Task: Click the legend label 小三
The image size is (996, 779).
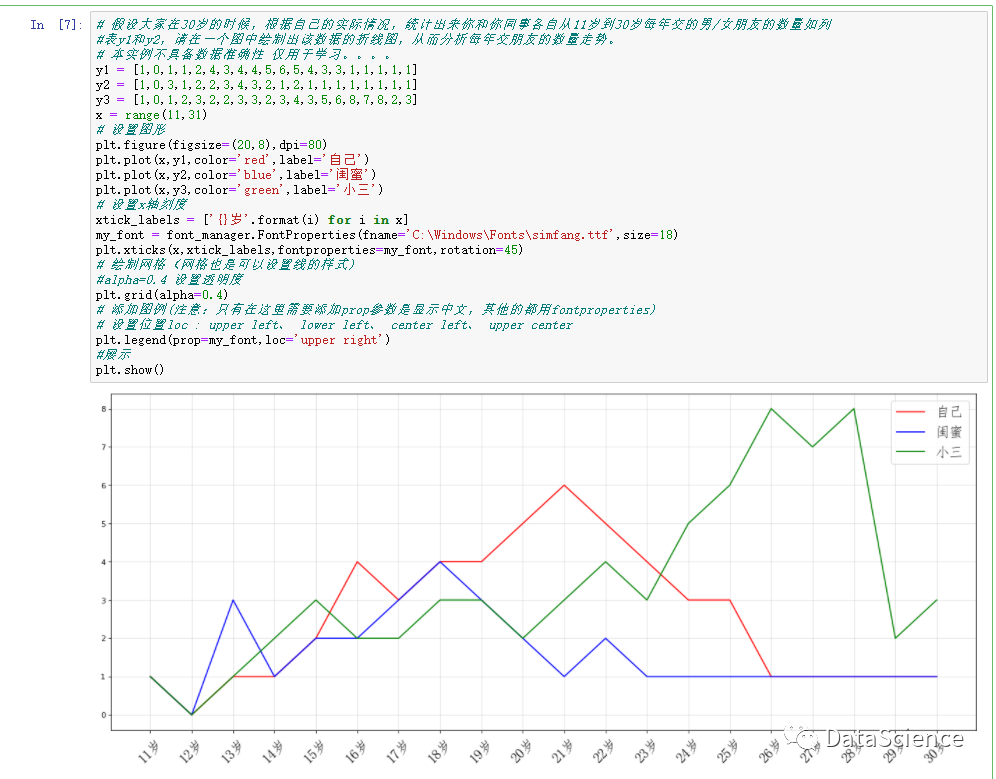Action: point(949,452)
